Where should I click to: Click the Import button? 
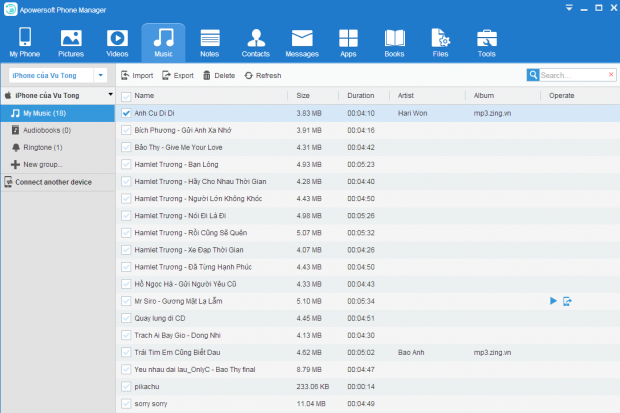(138, 75)
